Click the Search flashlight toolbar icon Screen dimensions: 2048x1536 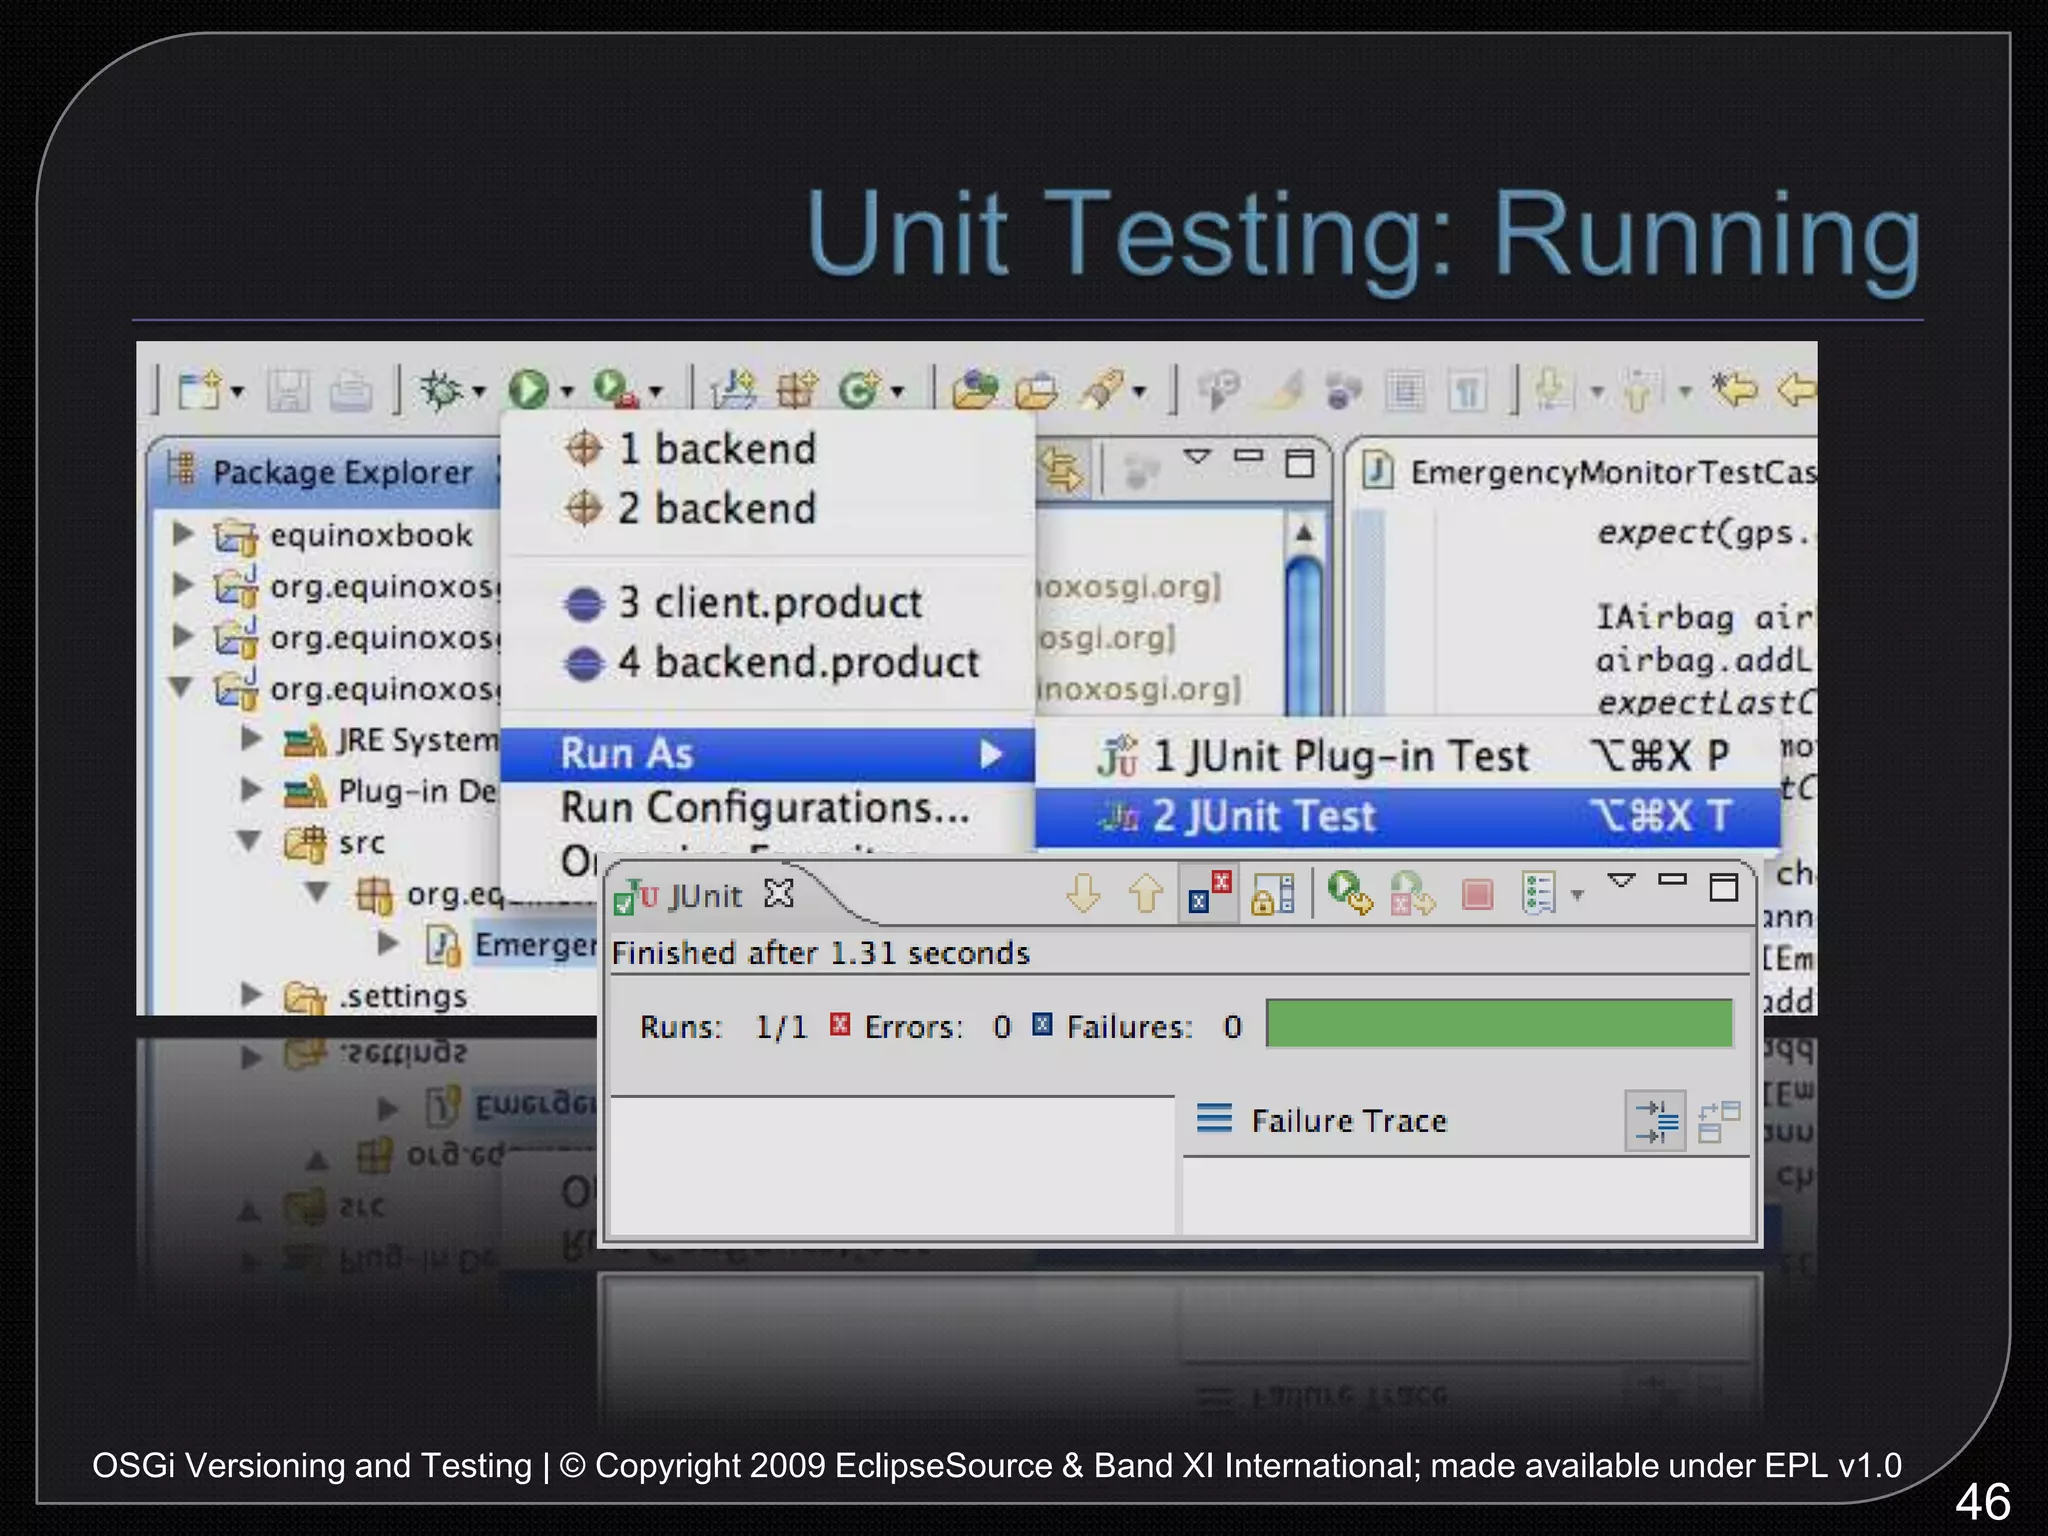point(1102,390)
